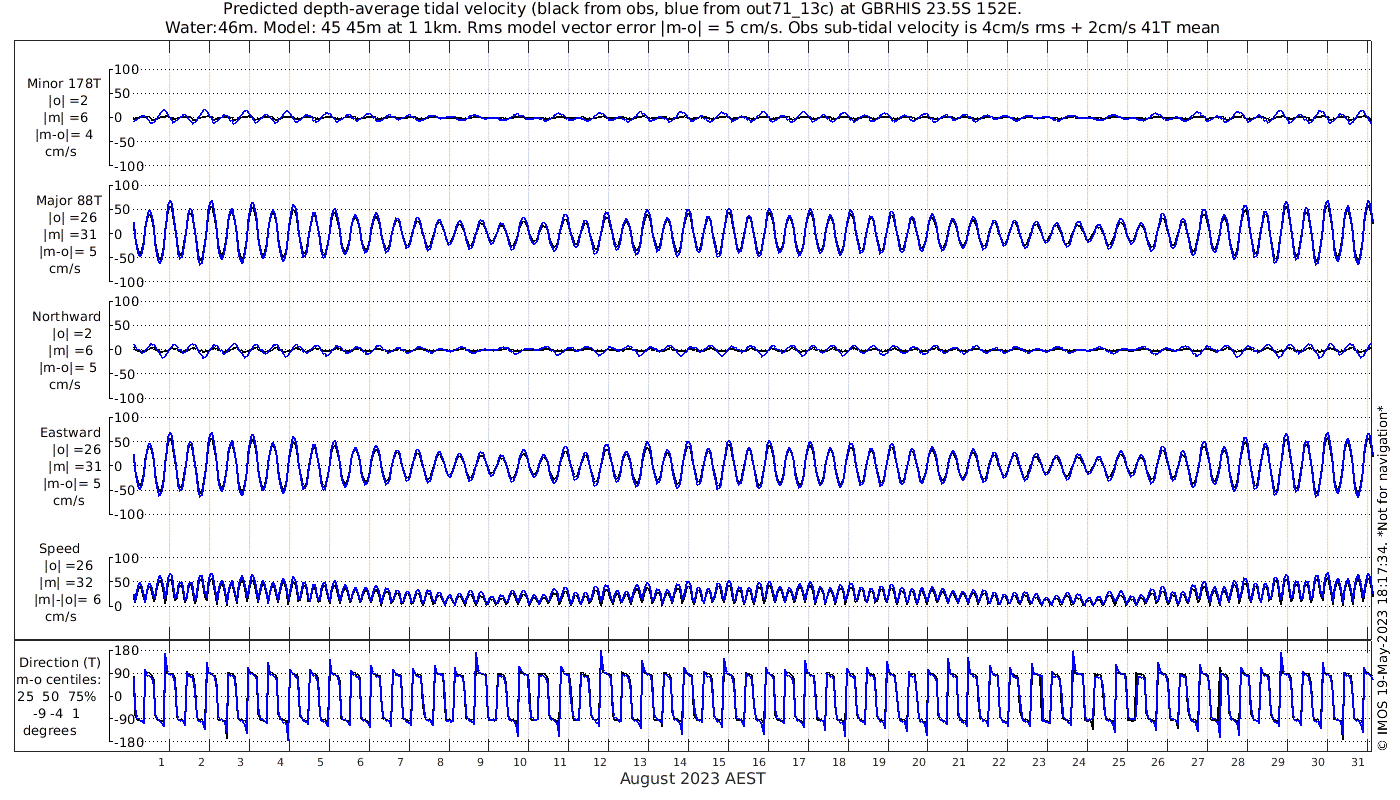Click "|m-o|= 5" in the Northward panel

(x=66, y=368)
